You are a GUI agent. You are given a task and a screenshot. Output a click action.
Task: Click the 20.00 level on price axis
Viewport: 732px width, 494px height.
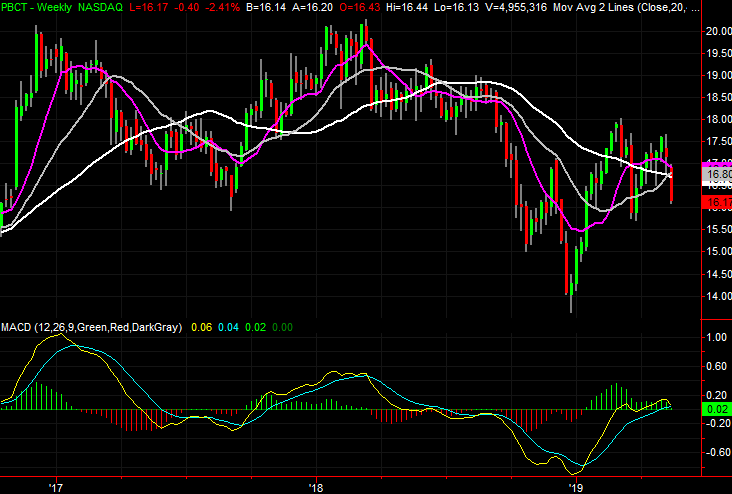(x=716, y=31)
